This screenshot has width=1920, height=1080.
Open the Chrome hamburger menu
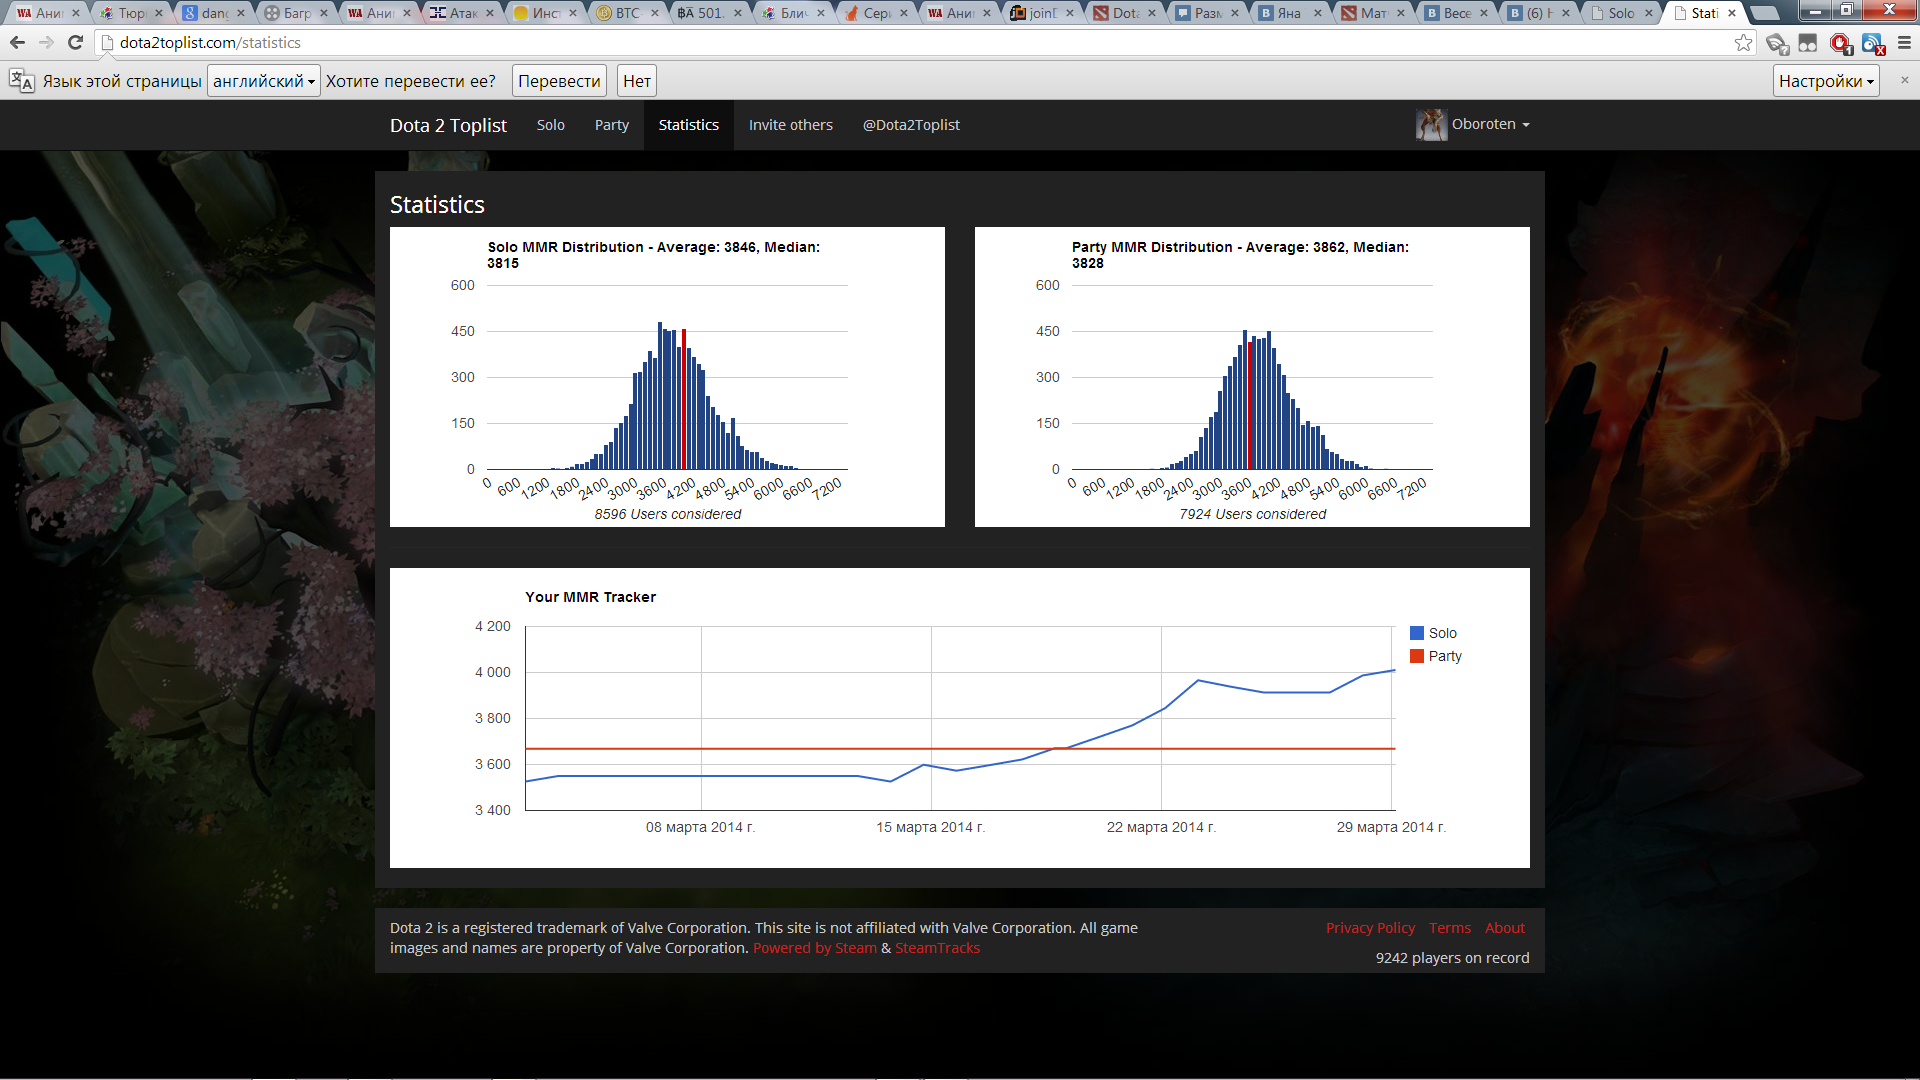(1904, 43)
